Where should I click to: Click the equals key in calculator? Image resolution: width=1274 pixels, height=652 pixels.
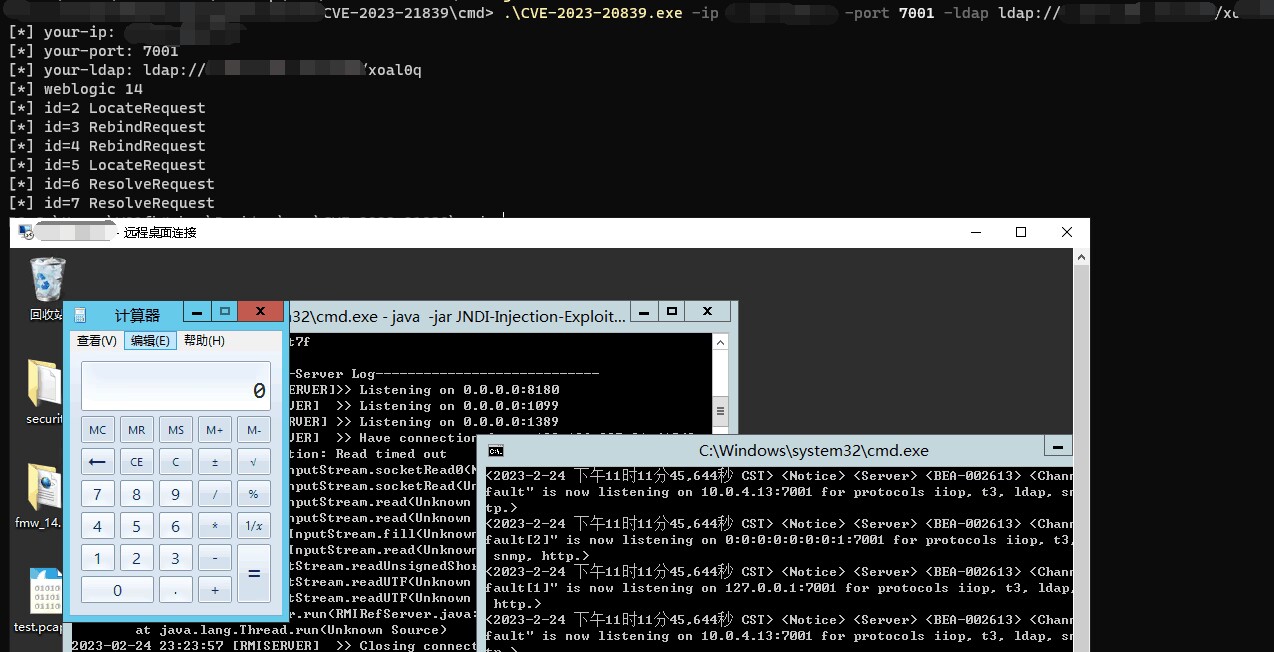point(254,574)
